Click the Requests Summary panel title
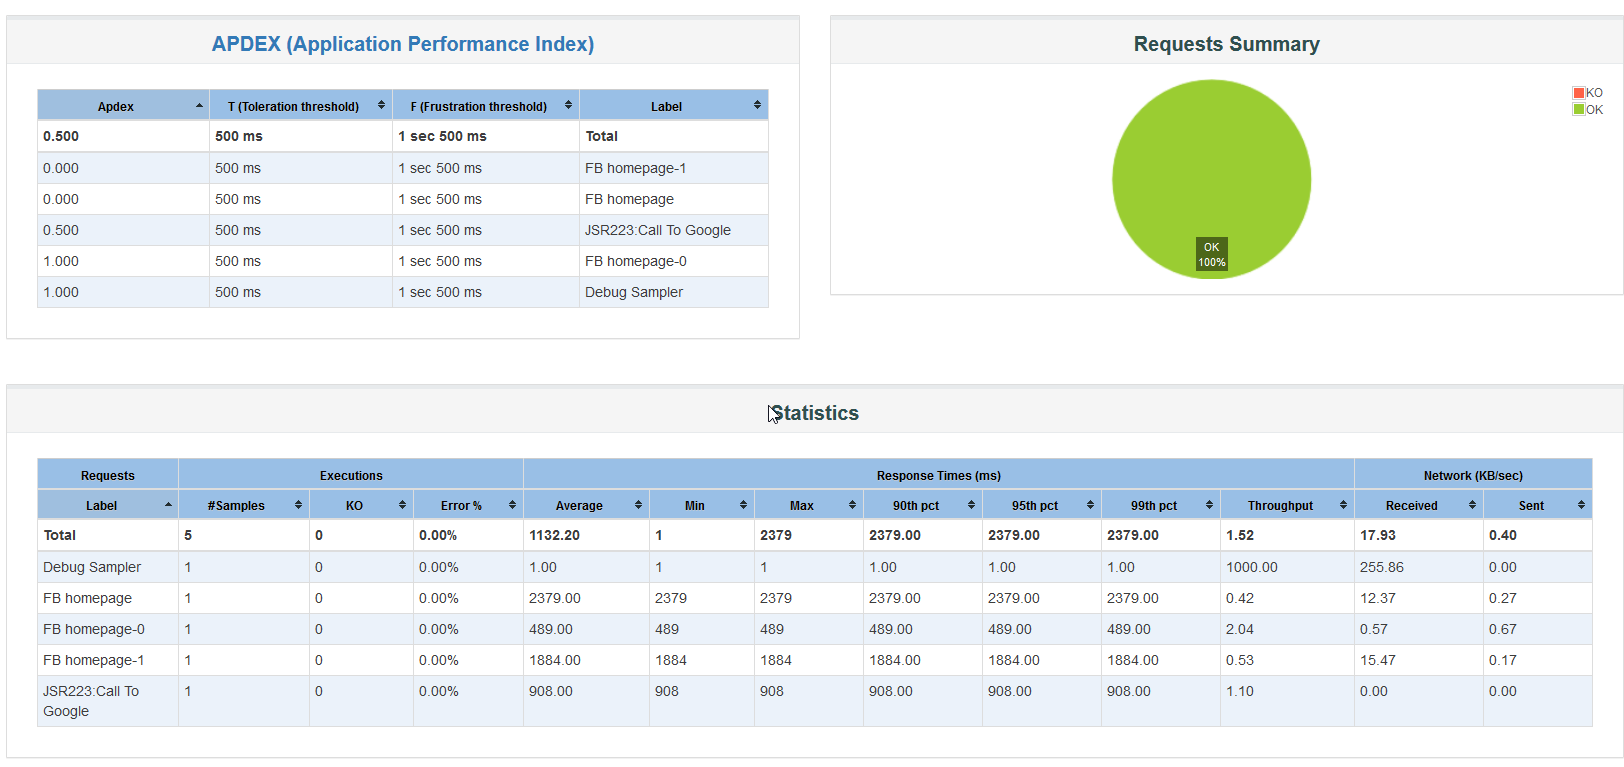This screenshot has height=767, width=1624. 1226,44
